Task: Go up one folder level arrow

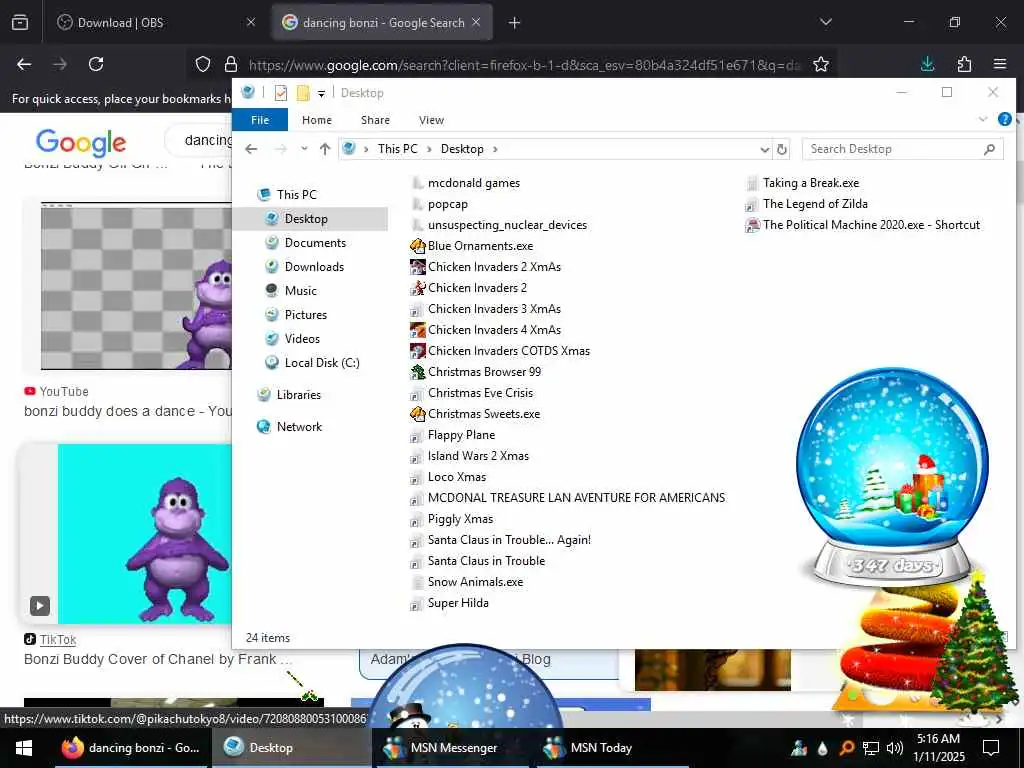Action: point(325,149)
